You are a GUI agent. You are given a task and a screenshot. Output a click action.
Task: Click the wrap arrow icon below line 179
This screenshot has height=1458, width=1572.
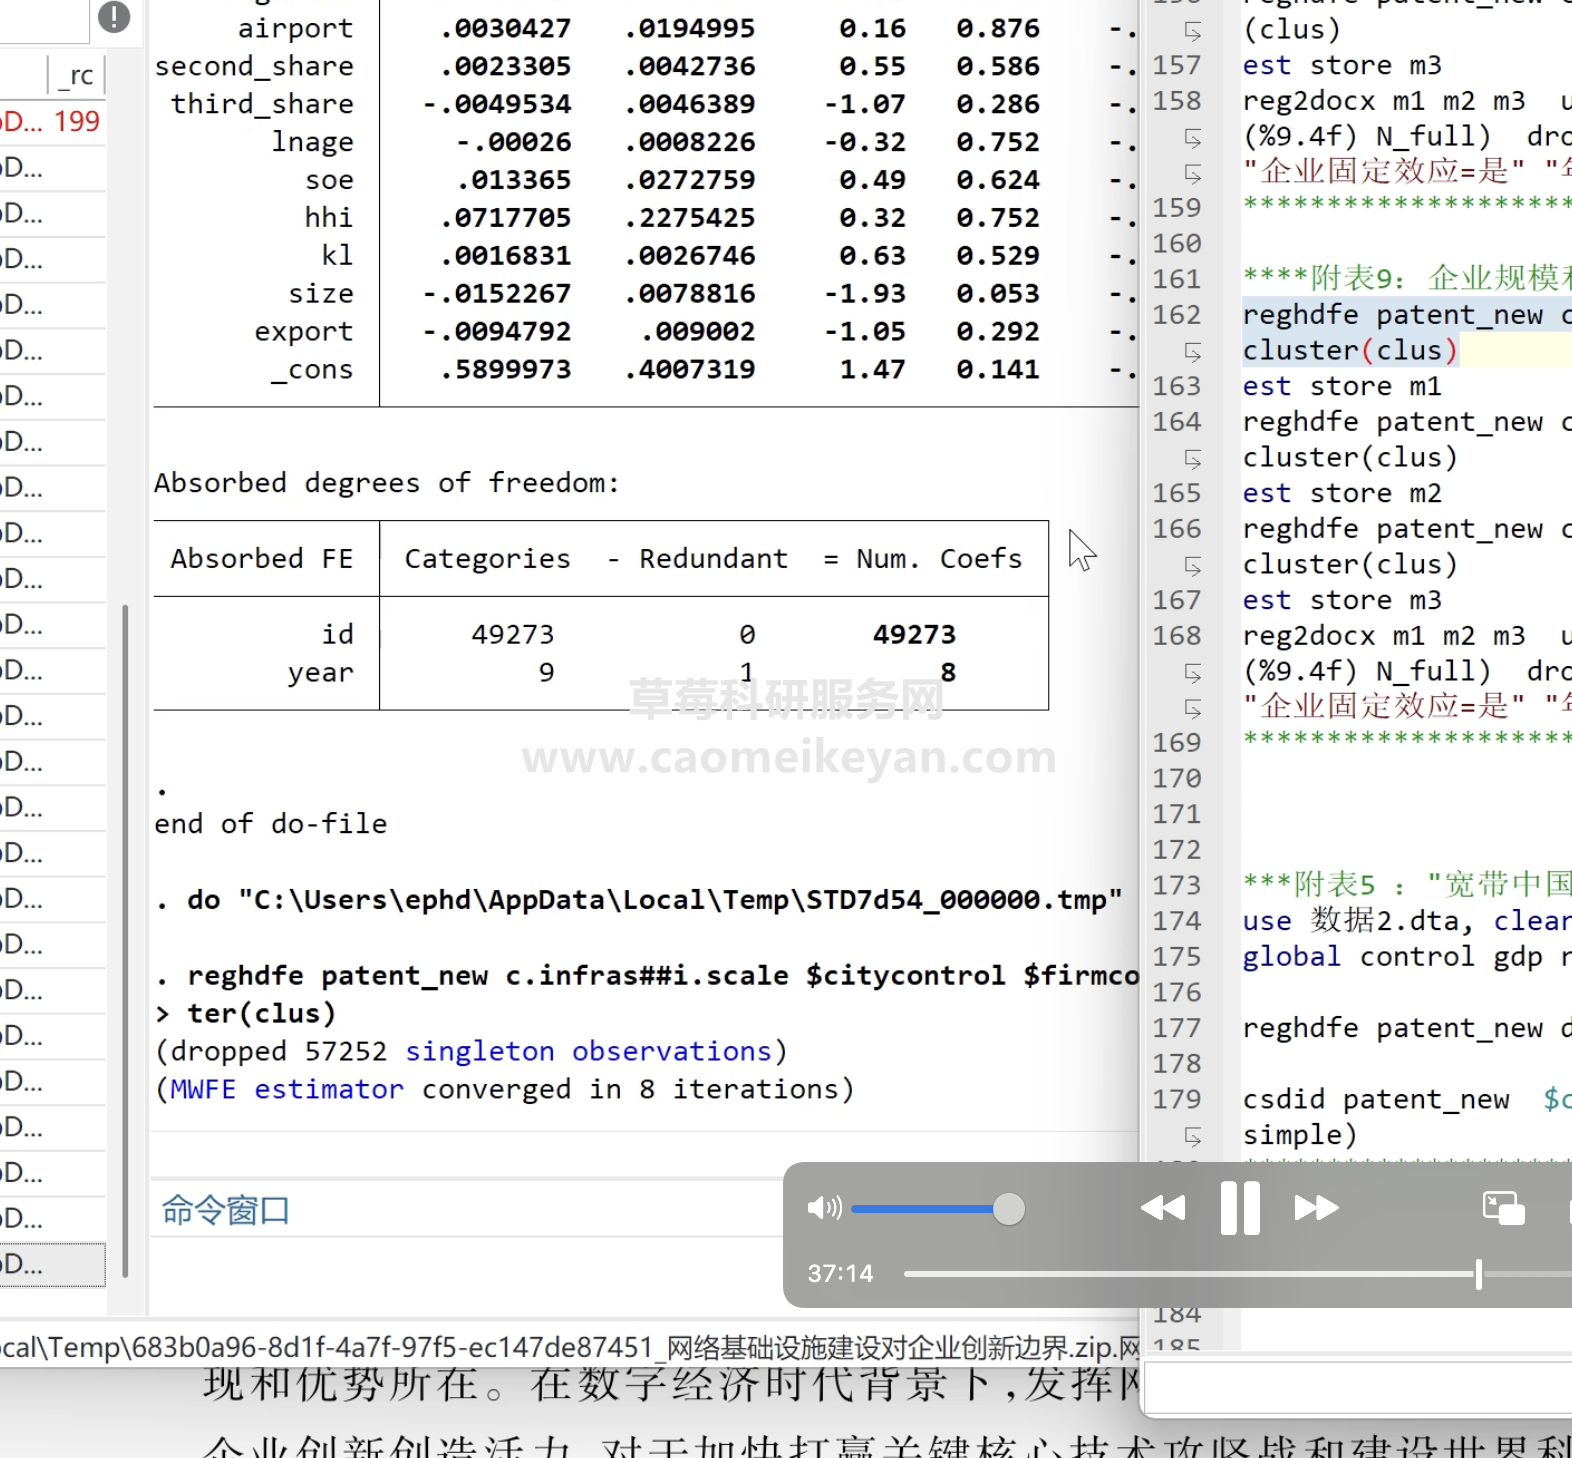[x=1192, y=1136]
